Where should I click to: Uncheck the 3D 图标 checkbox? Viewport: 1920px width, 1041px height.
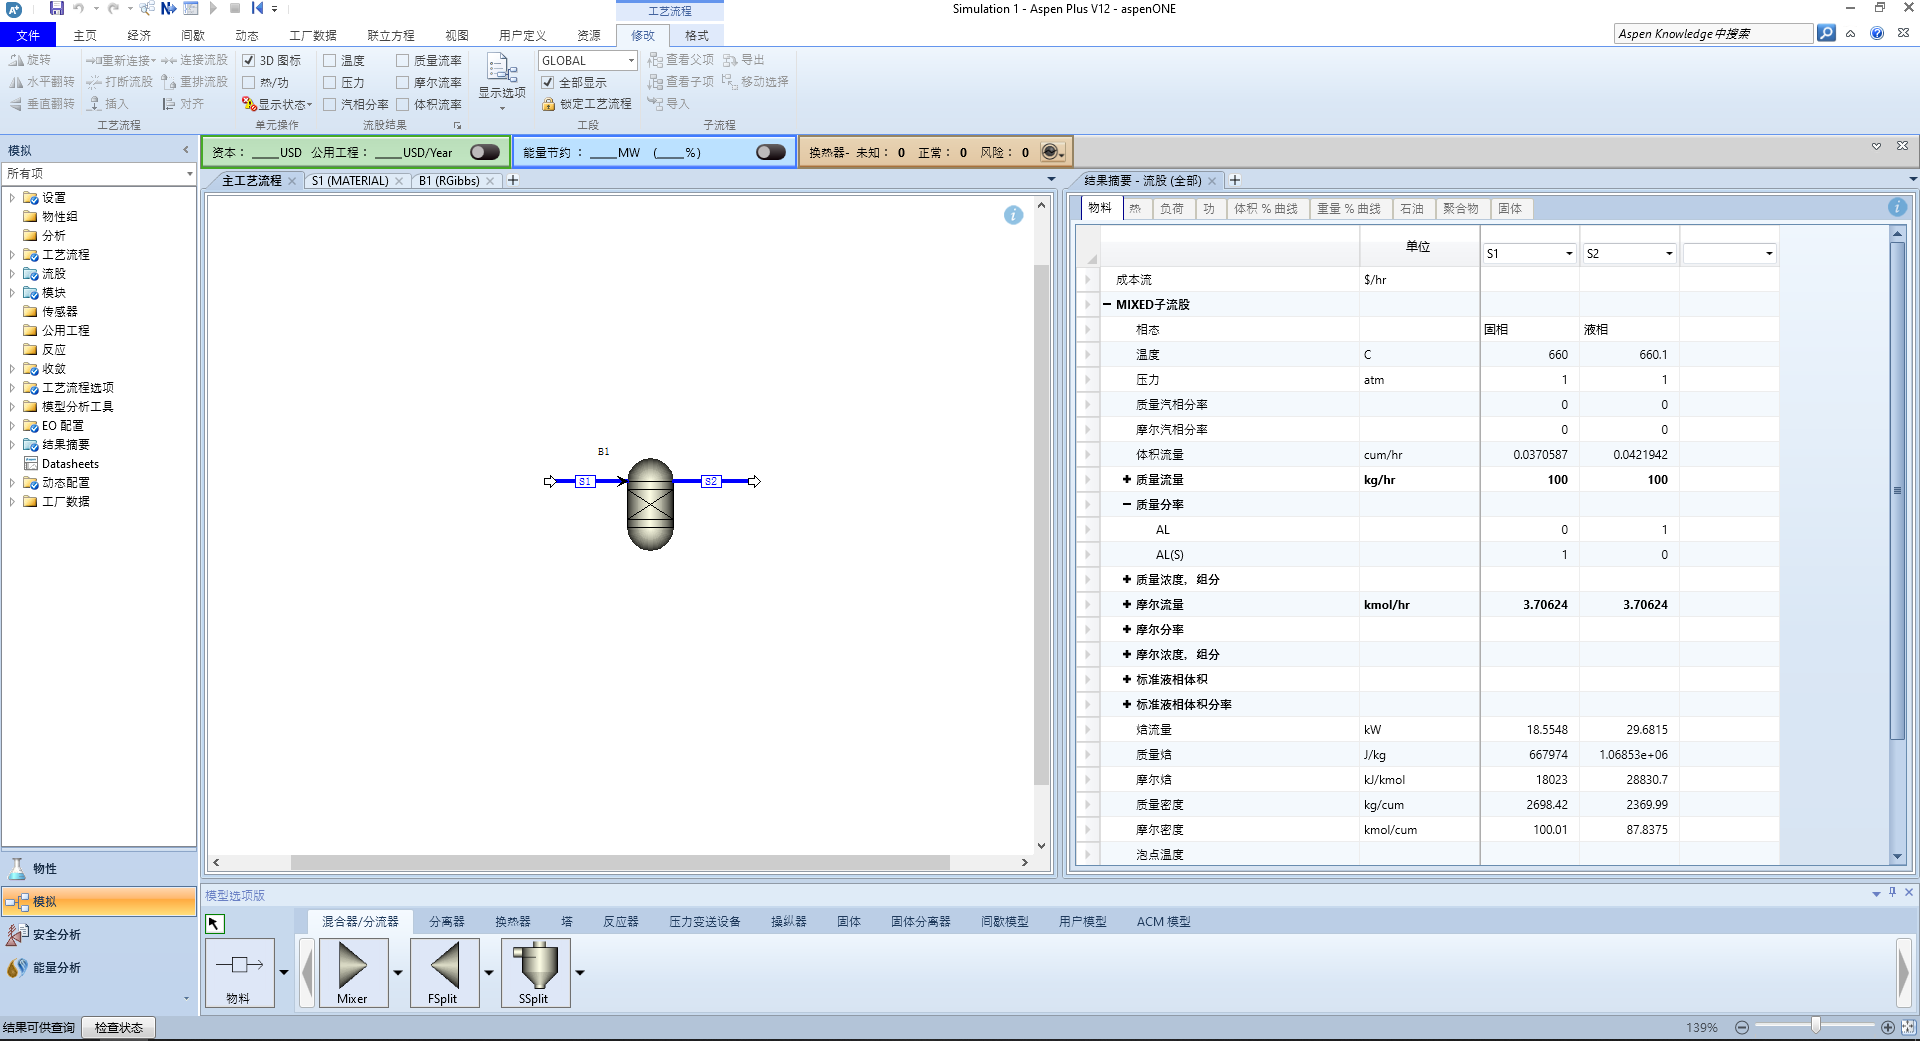point(249,61)
